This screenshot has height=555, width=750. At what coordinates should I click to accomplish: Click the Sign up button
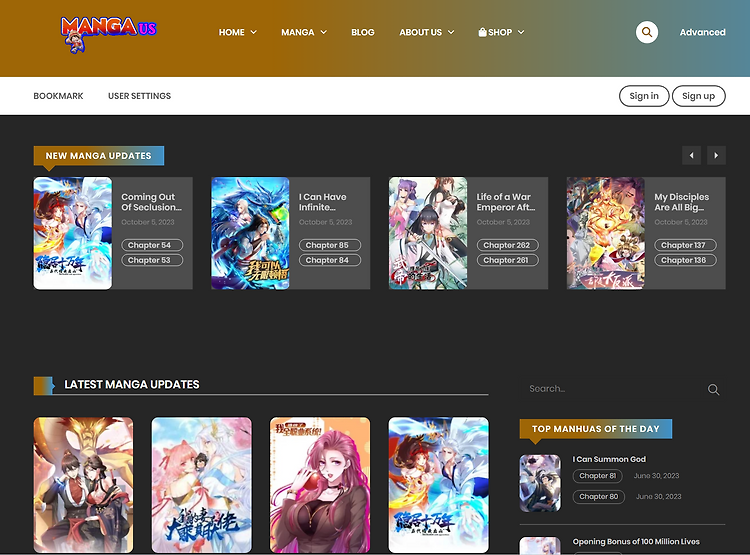coord(698,96)
